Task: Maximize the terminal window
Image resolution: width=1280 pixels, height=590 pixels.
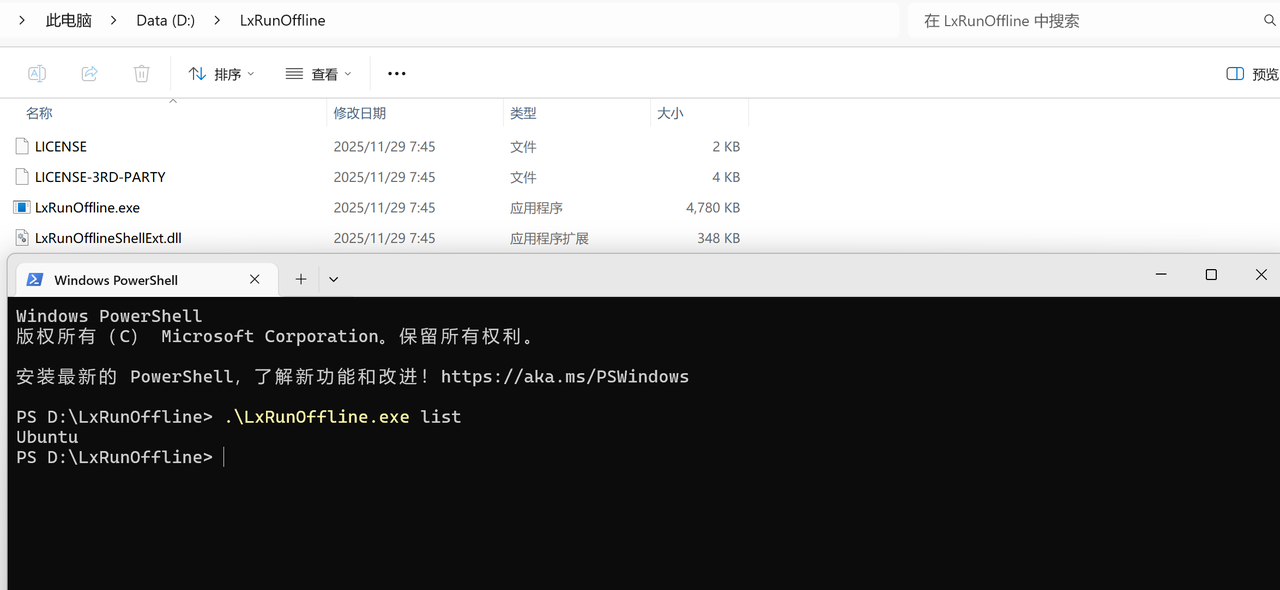Action: coord(1211,275)
